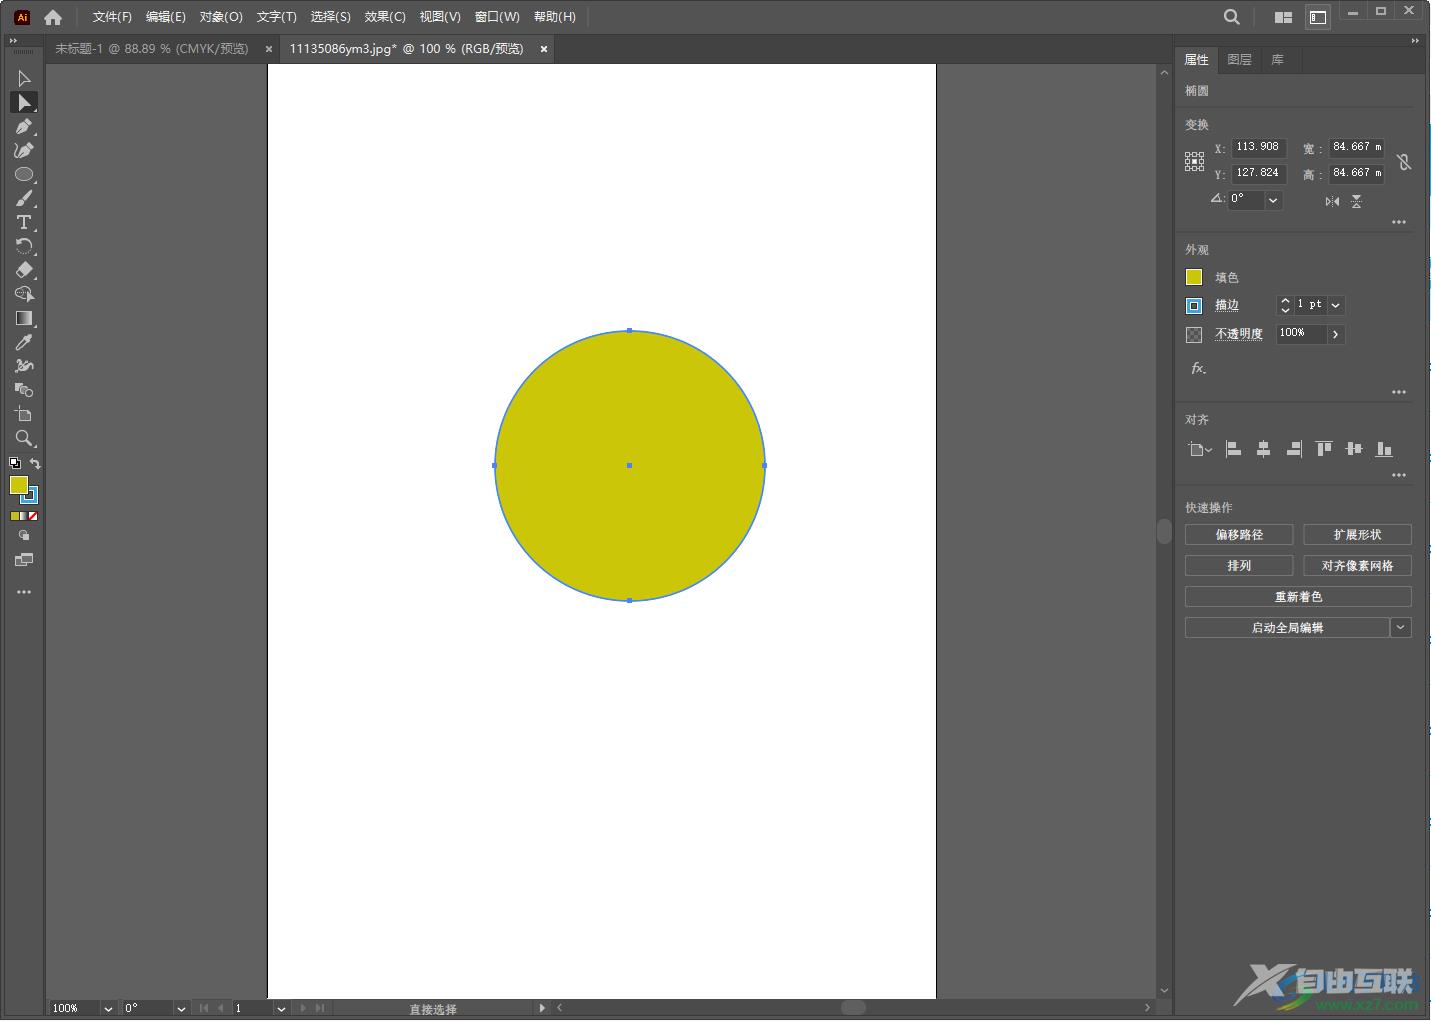Open stroke weight dropdown
The width and height of the screenshot is (1431, 1021).
point(1336,305)
